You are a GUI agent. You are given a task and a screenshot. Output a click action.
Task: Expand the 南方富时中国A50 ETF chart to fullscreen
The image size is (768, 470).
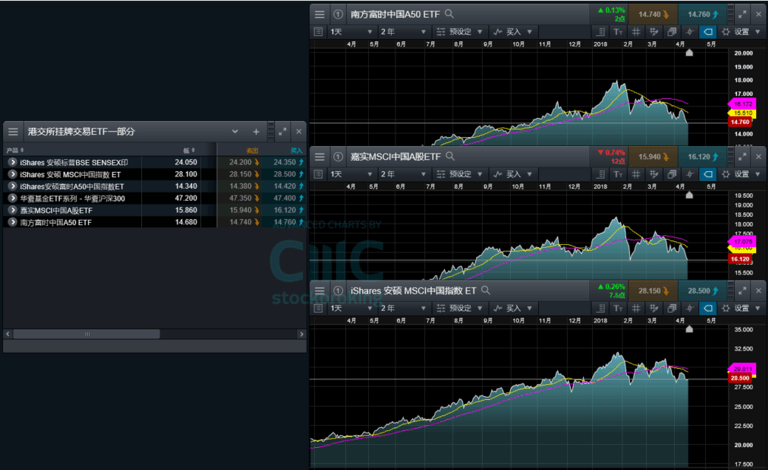coord(743,15)
